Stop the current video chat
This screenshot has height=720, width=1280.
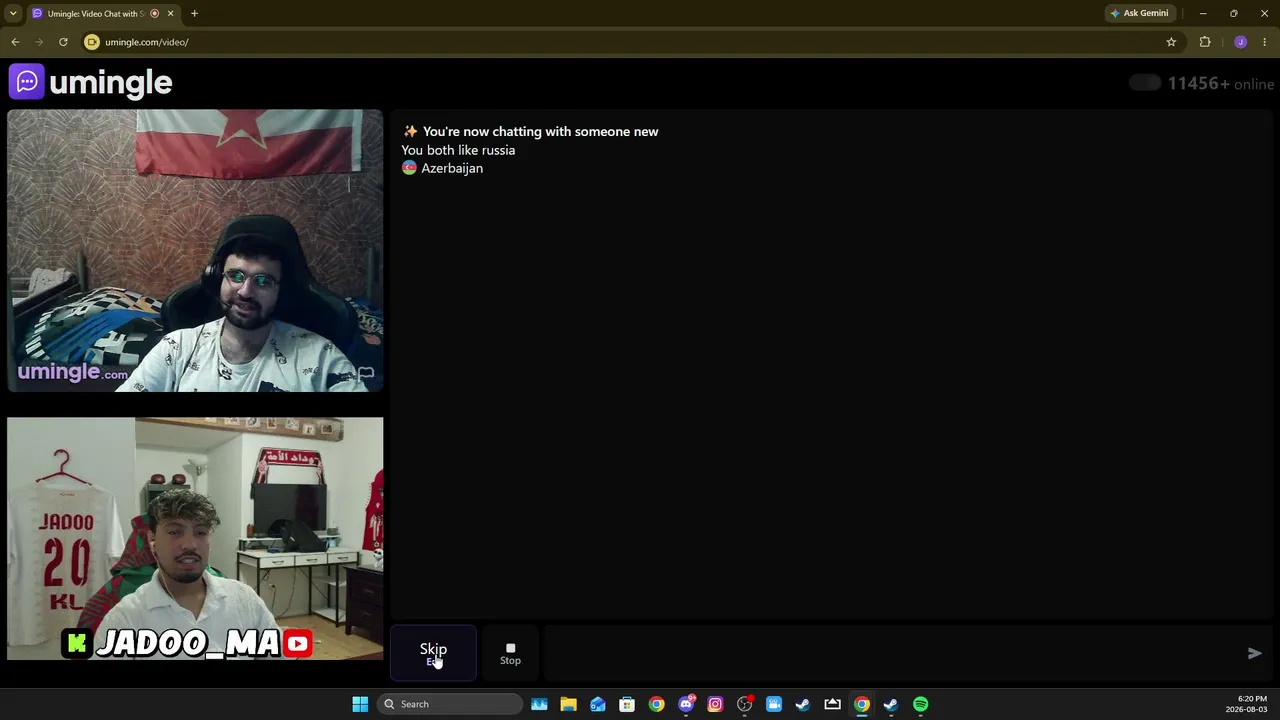coord(510,653)
